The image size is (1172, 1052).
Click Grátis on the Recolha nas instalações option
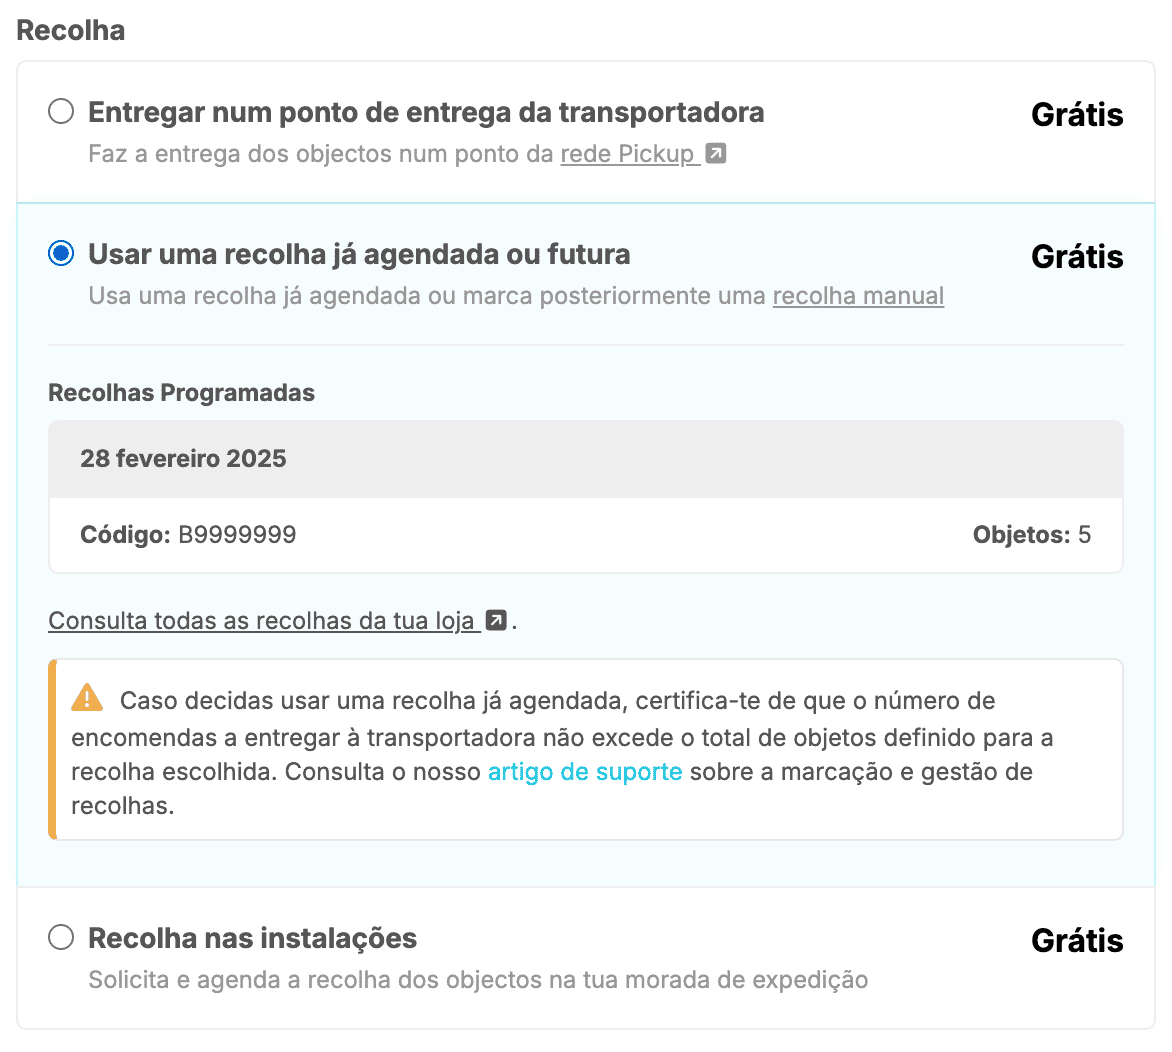click(1077, 941)
